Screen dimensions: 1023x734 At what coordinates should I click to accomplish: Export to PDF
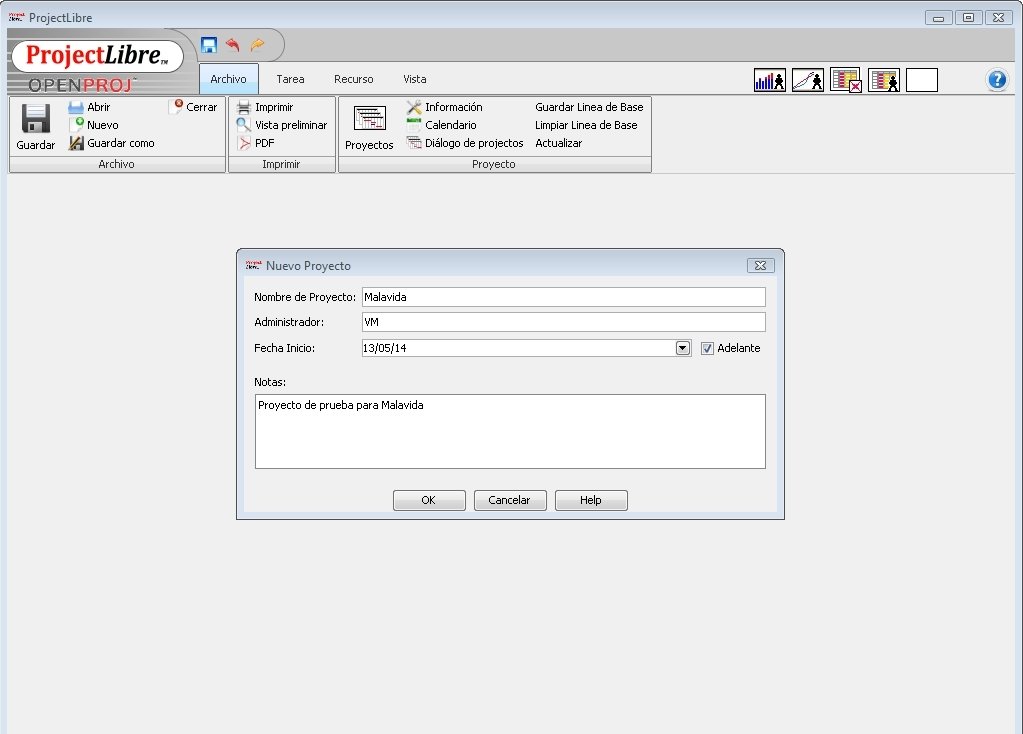[256, 143]
